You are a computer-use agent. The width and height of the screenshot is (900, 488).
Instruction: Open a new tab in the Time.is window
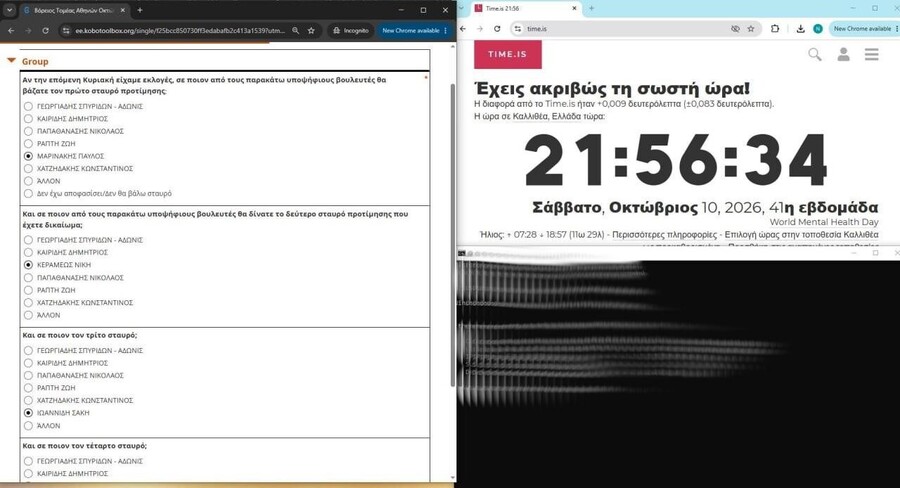coord(591,8)
